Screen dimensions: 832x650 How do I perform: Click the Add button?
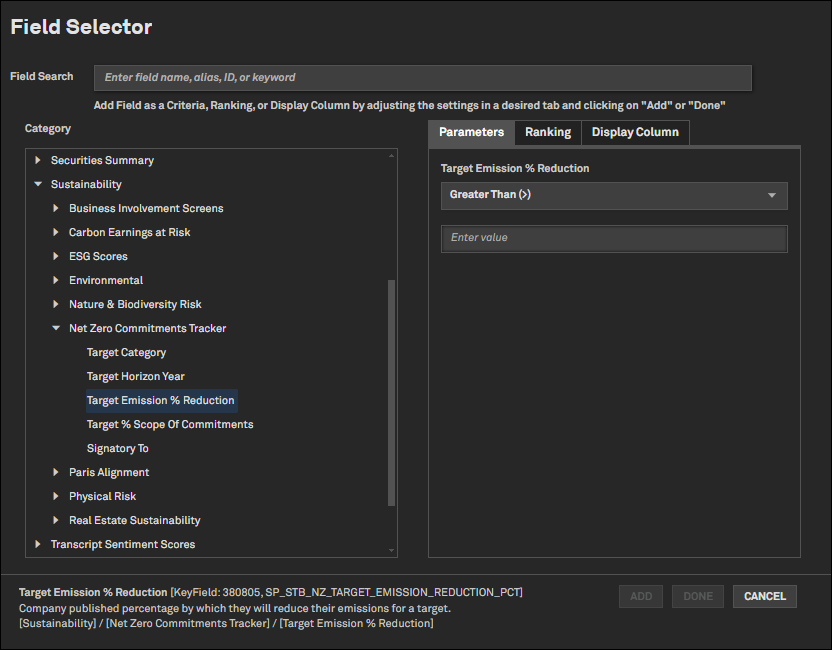641,596
